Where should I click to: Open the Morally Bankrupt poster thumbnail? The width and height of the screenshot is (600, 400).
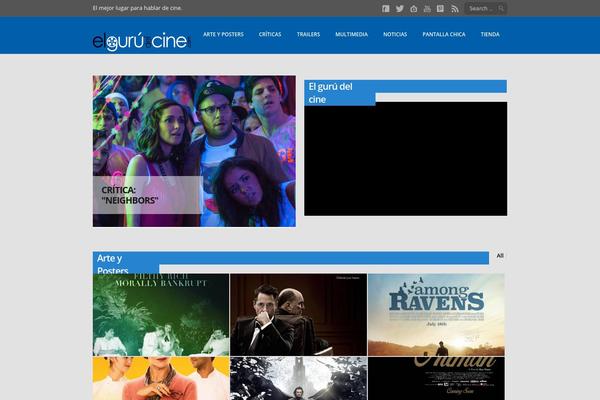[161, 315]
